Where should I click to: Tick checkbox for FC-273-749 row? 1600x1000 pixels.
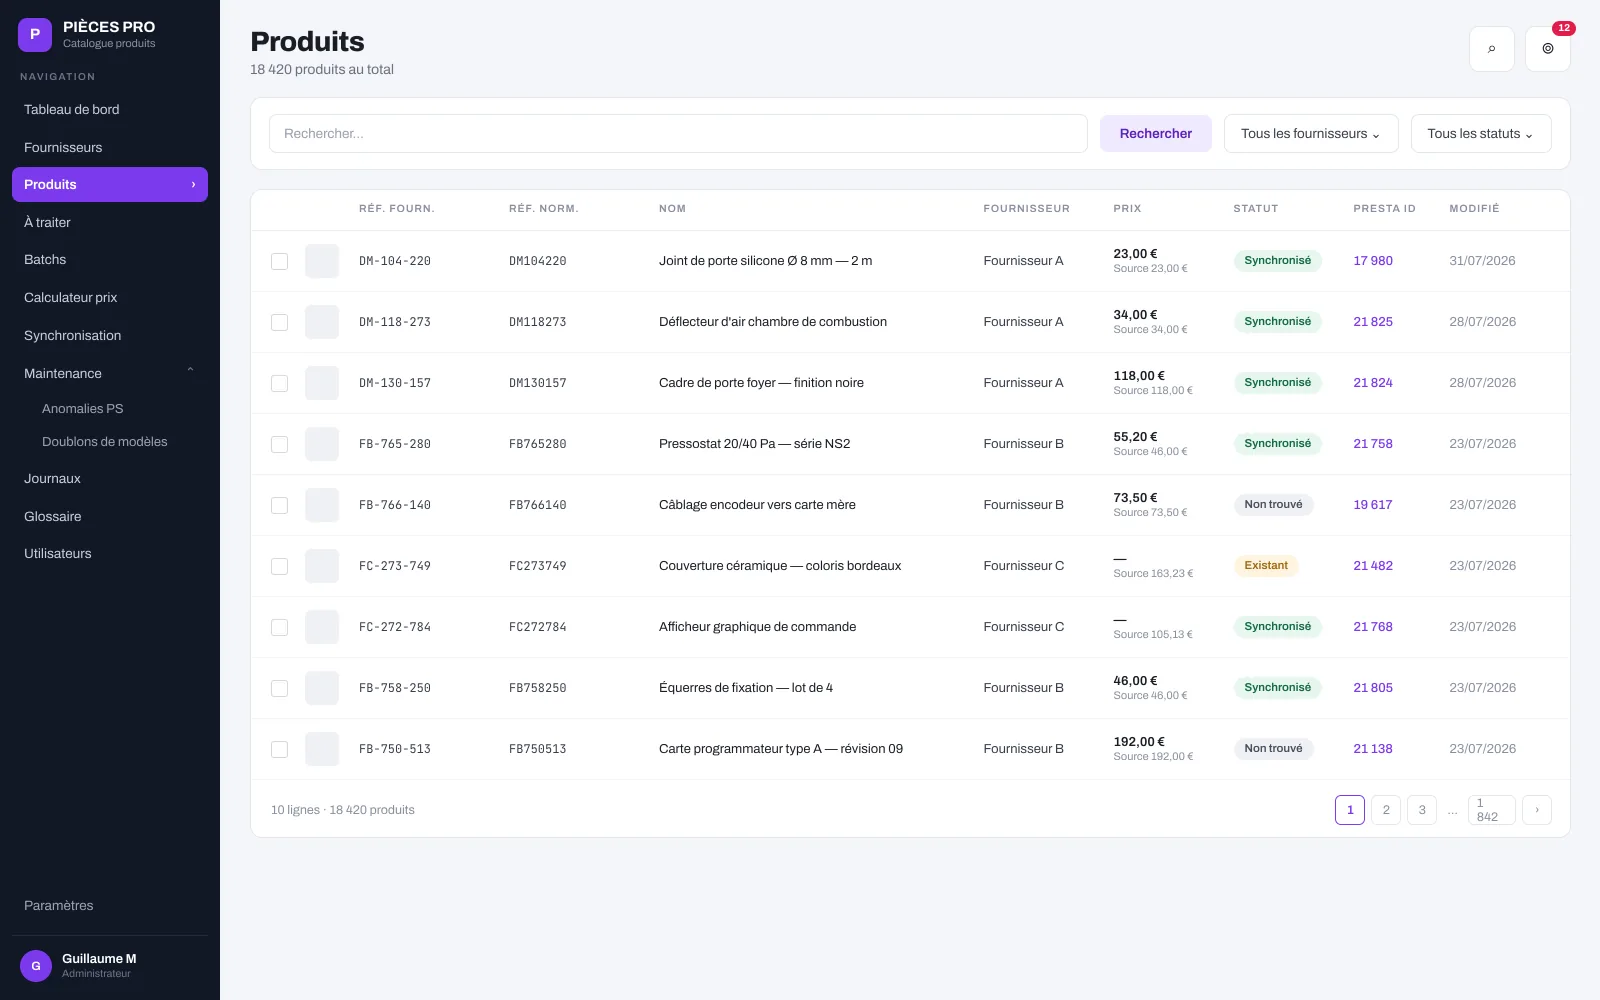[x=279, y=566]
